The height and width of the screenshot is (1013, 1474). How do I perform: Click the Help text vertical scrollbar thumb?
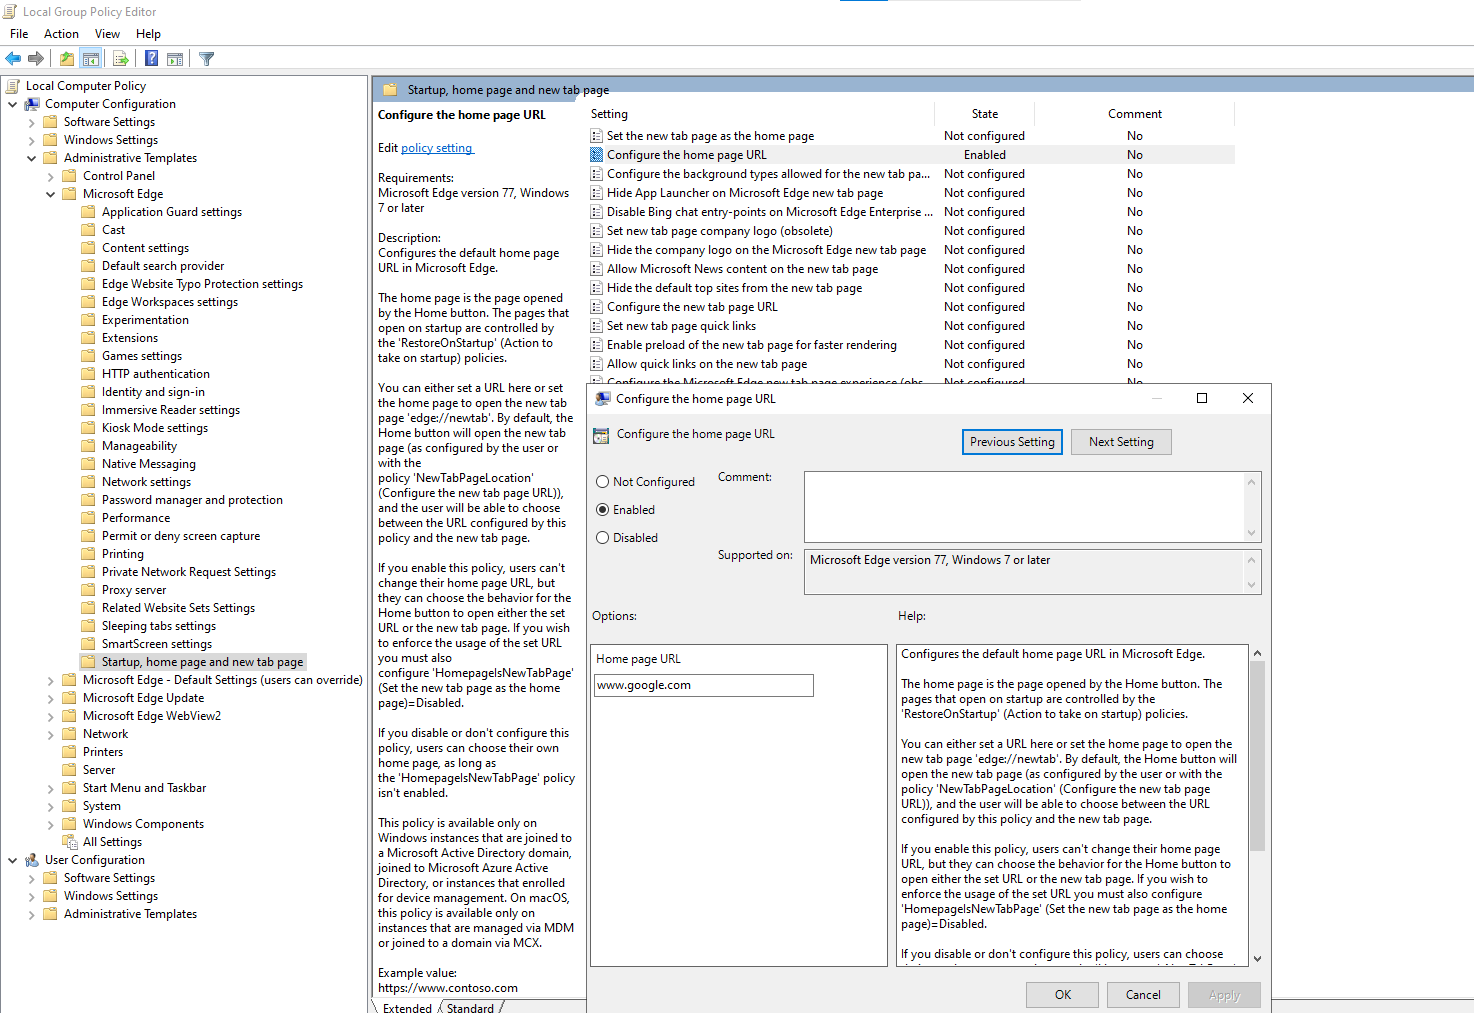pyautogui.click(x=1257, y=756)
